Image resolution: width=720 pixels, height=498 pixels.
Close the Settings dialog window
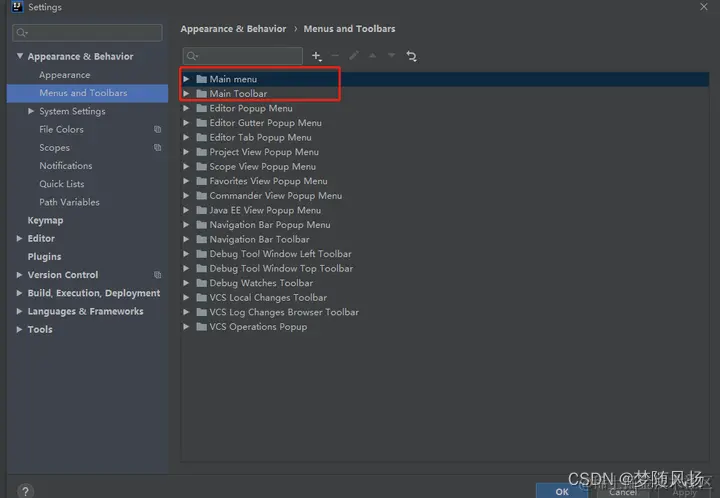tap(703, 6)
